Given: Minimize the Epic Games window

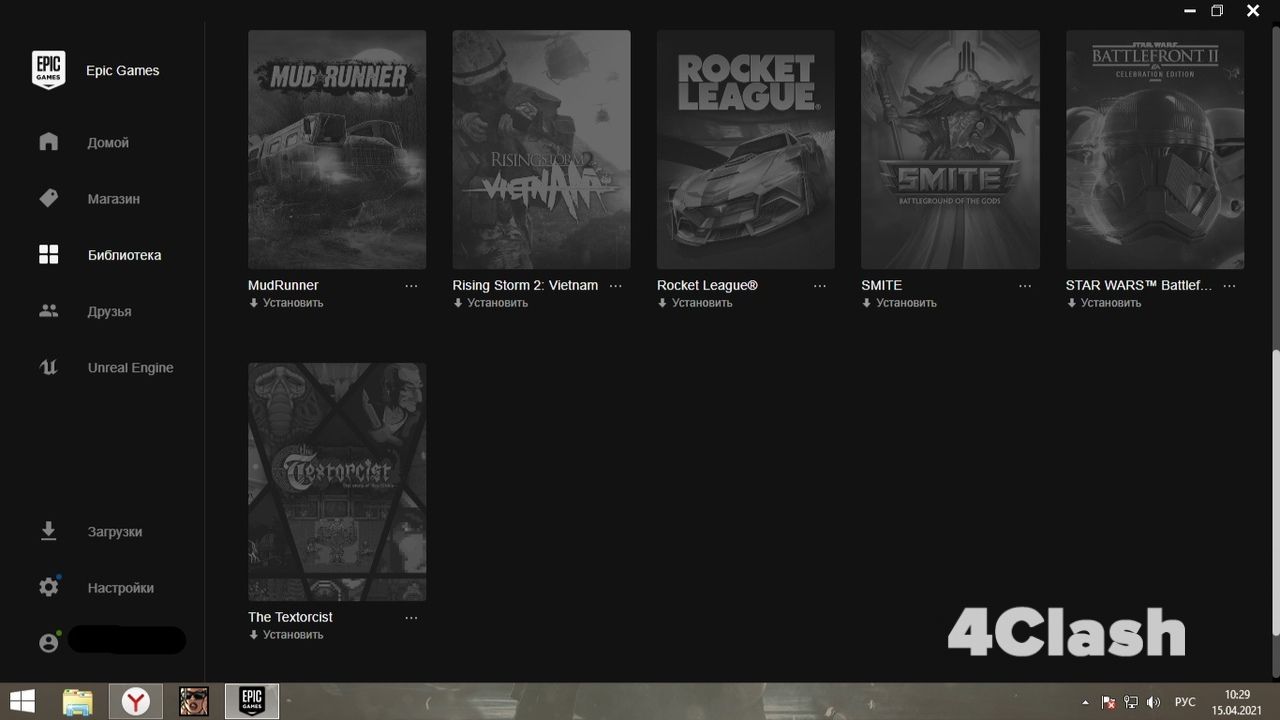Looking at the screenshot, I should click(1188, 11).
